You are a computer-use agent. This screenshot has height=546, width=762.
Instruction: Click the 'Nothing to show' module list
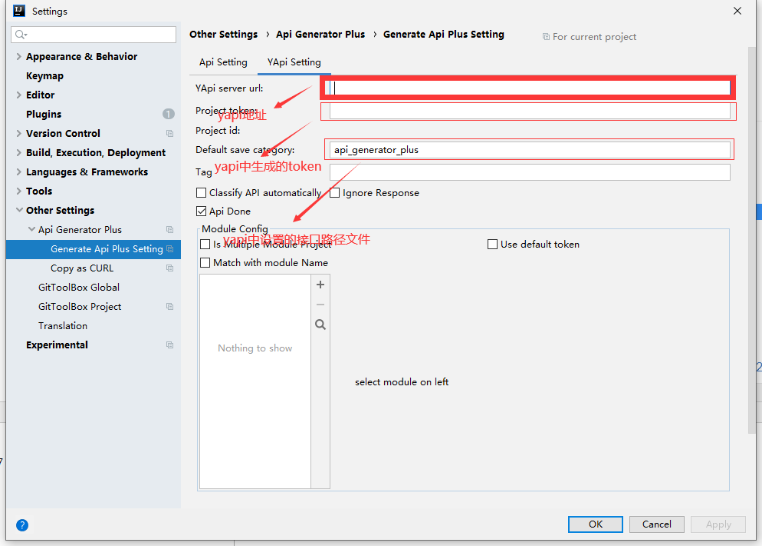coord(255,381)
